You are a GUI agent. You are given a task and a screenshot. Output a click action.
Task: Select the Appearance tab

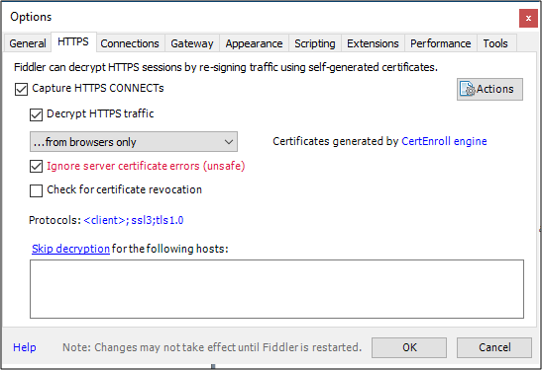pyautogui.click(x=254, y=44)
